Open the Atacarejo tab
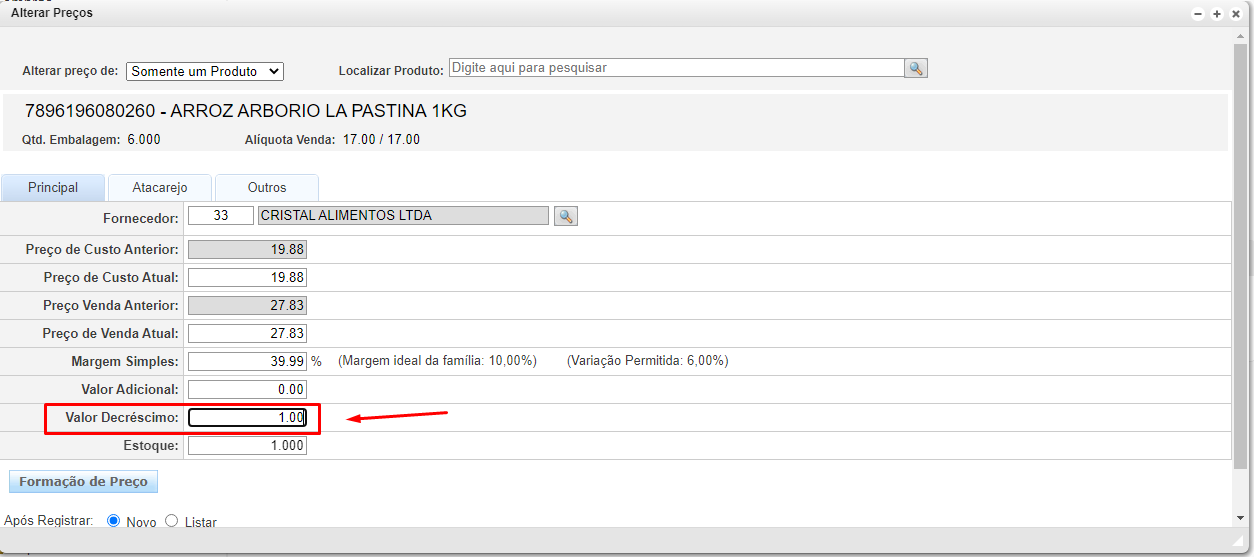The height and width of the screenshot is (559, 1256). pyautogui.click(x=160, y=188)
